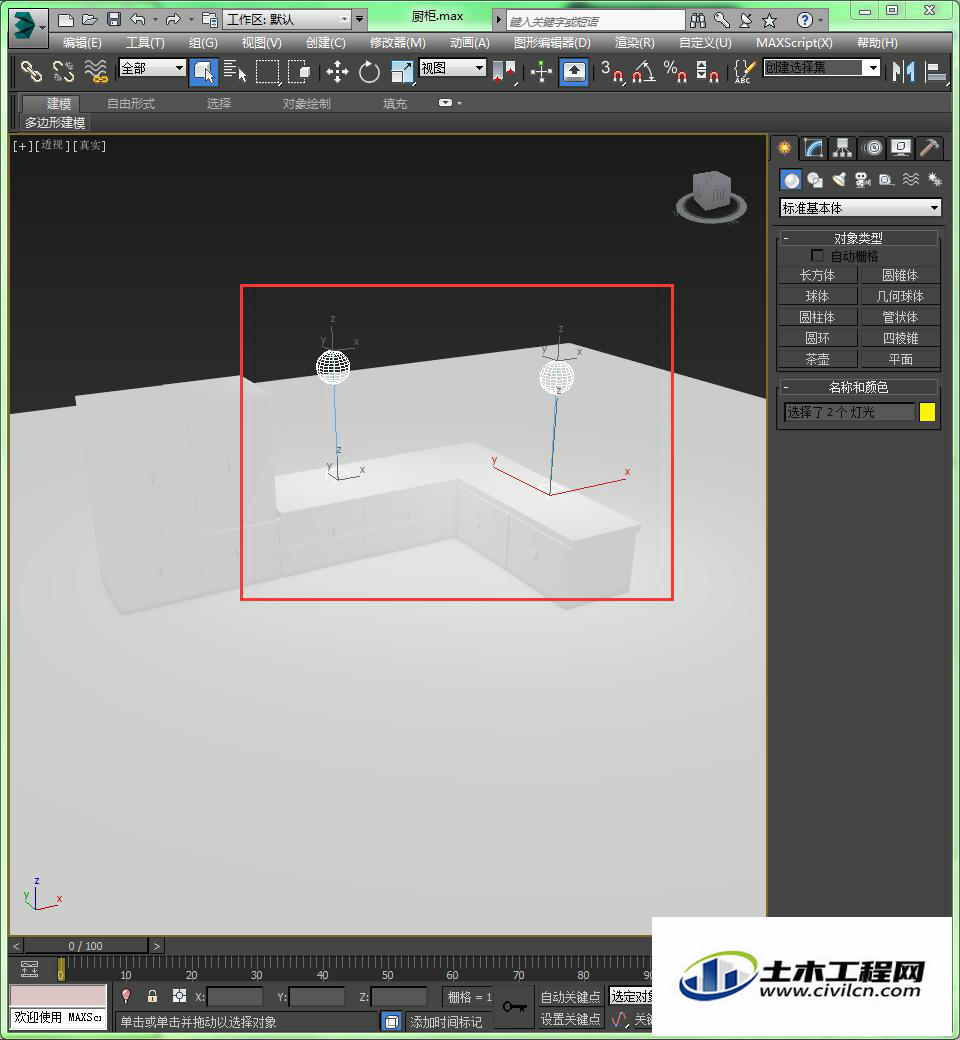The width and height of the screenshot is (960, 1040).
Task: Switch to the Motion panel tab
Action: pos(873,148)
